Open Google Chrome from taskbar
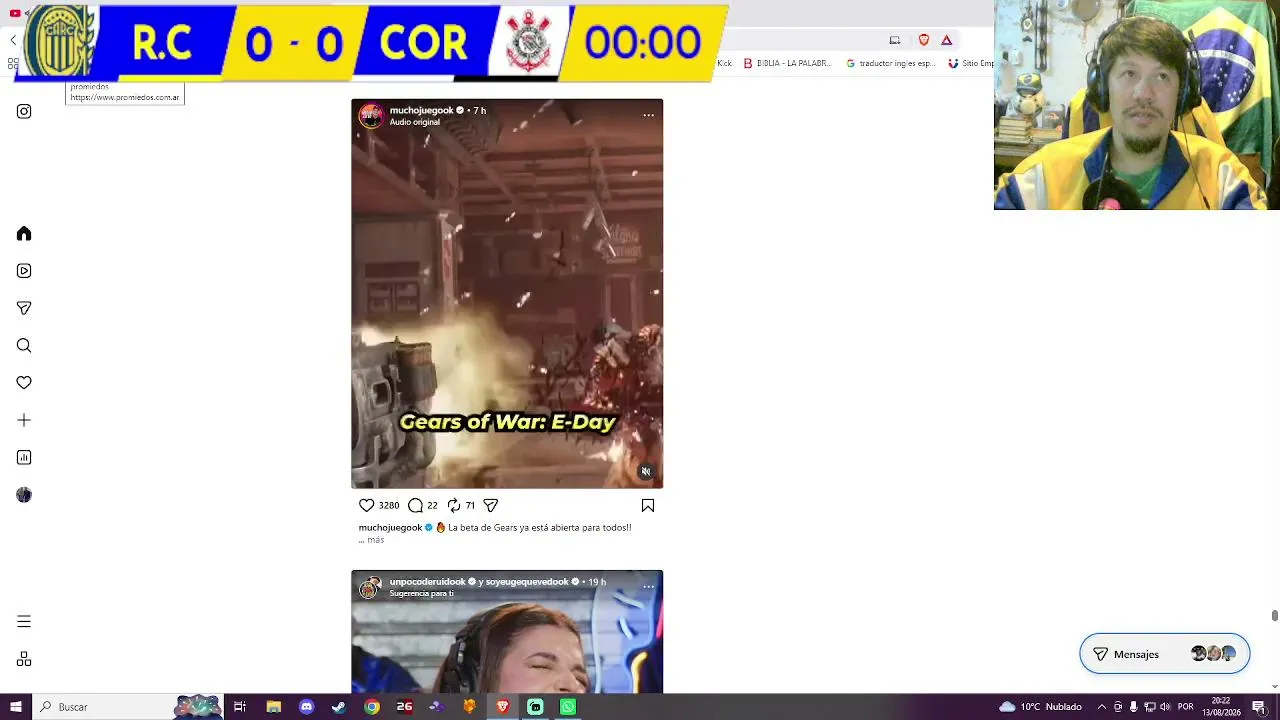Screen dimensions: 1280x720 coord(372,707)
